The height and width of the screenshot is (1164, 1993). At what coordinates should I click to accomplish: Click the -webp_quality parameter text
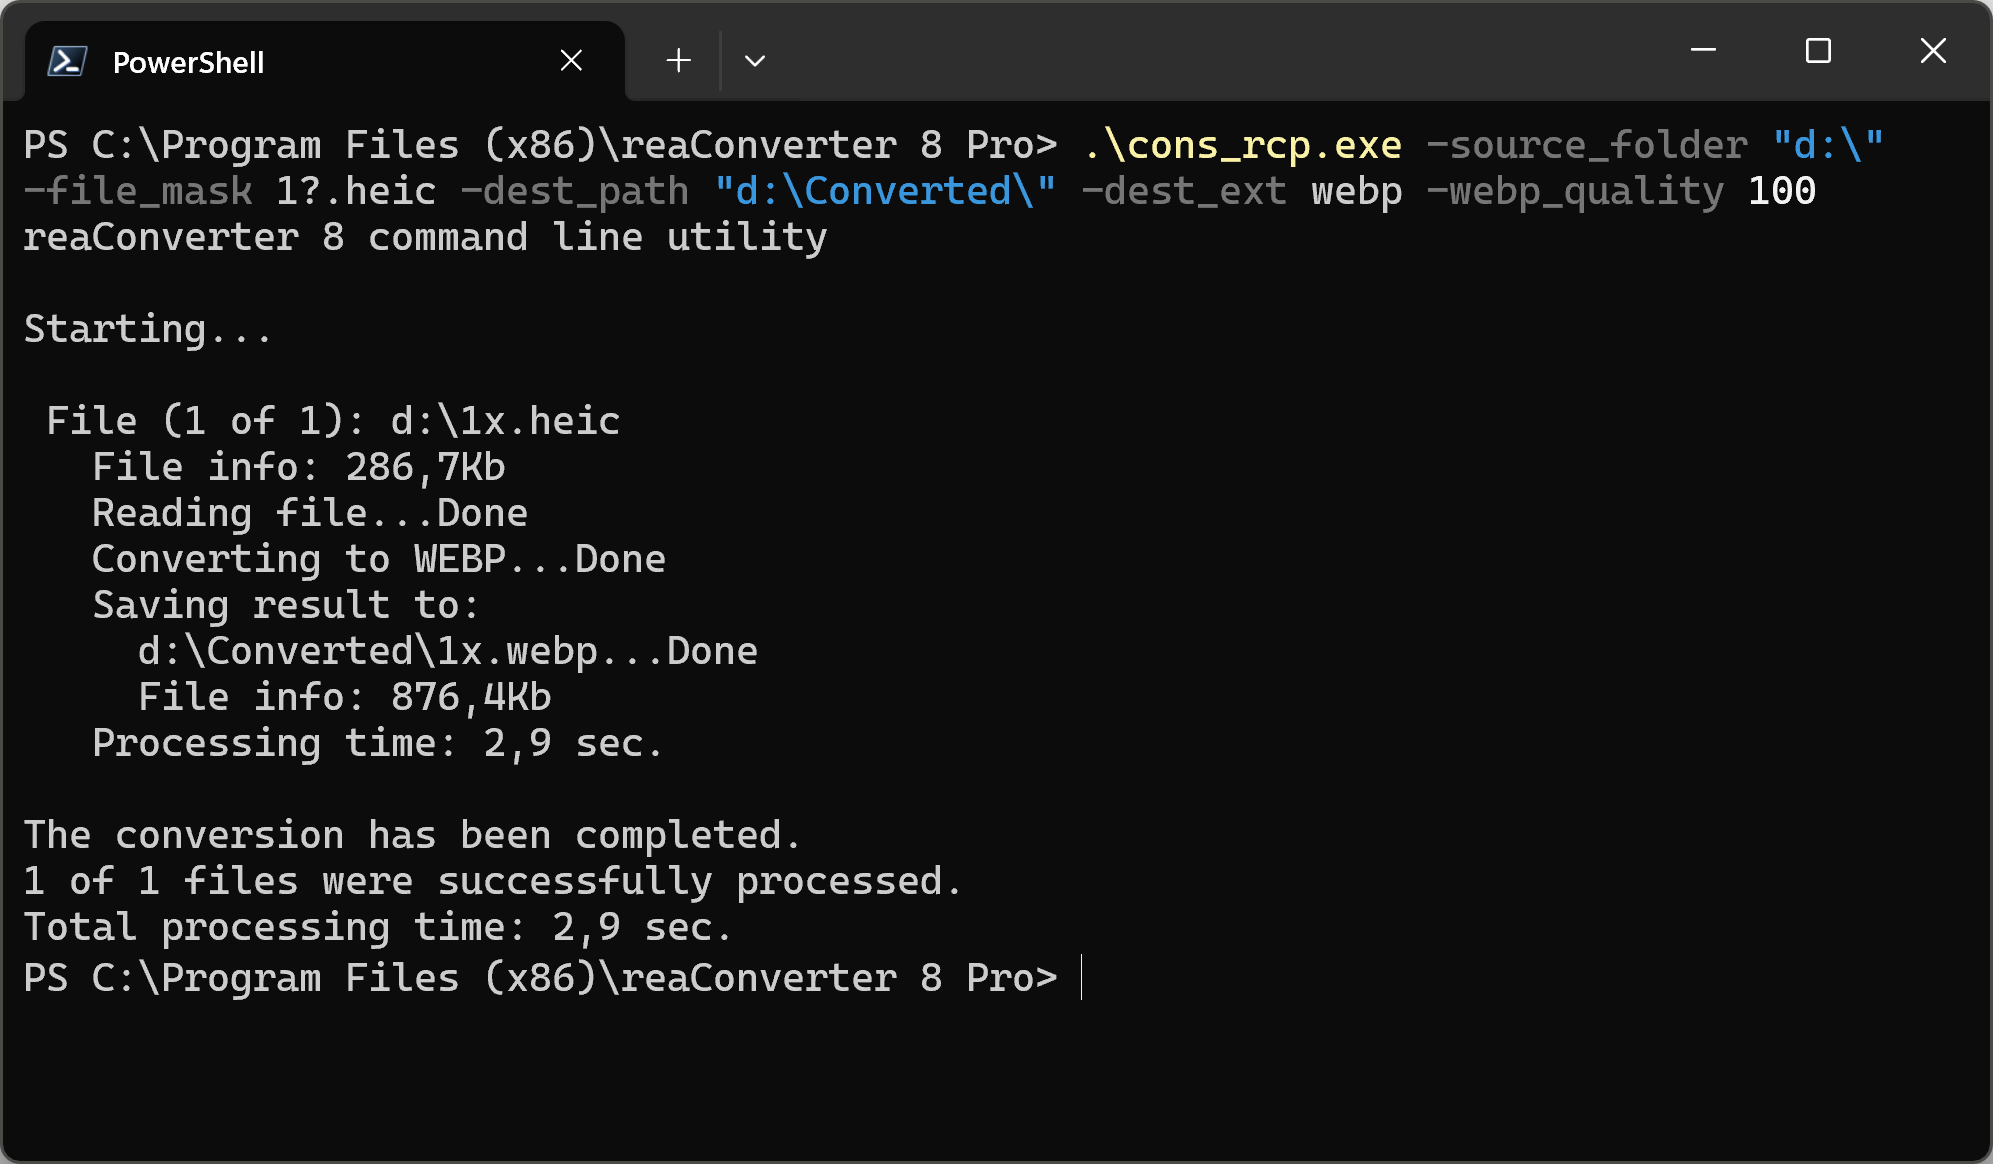[x=1575, y=191]
